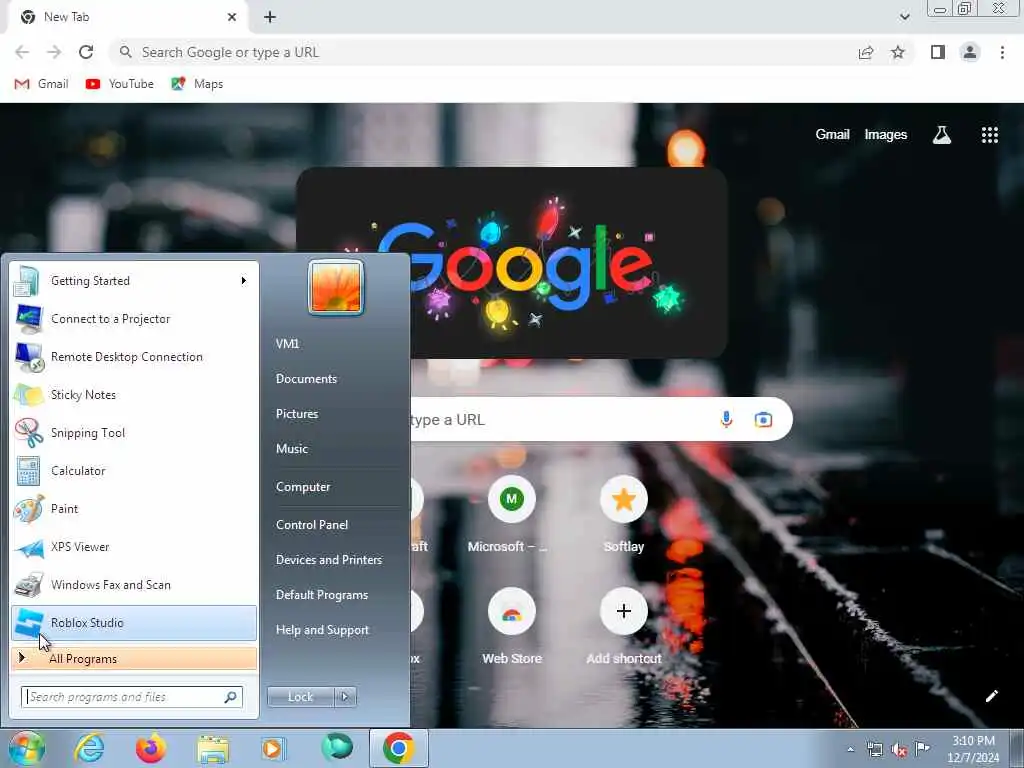Click Gmail link on Google page
Image resolution: width=1024 pixels, height=768 pixels.
coord(832,135)
